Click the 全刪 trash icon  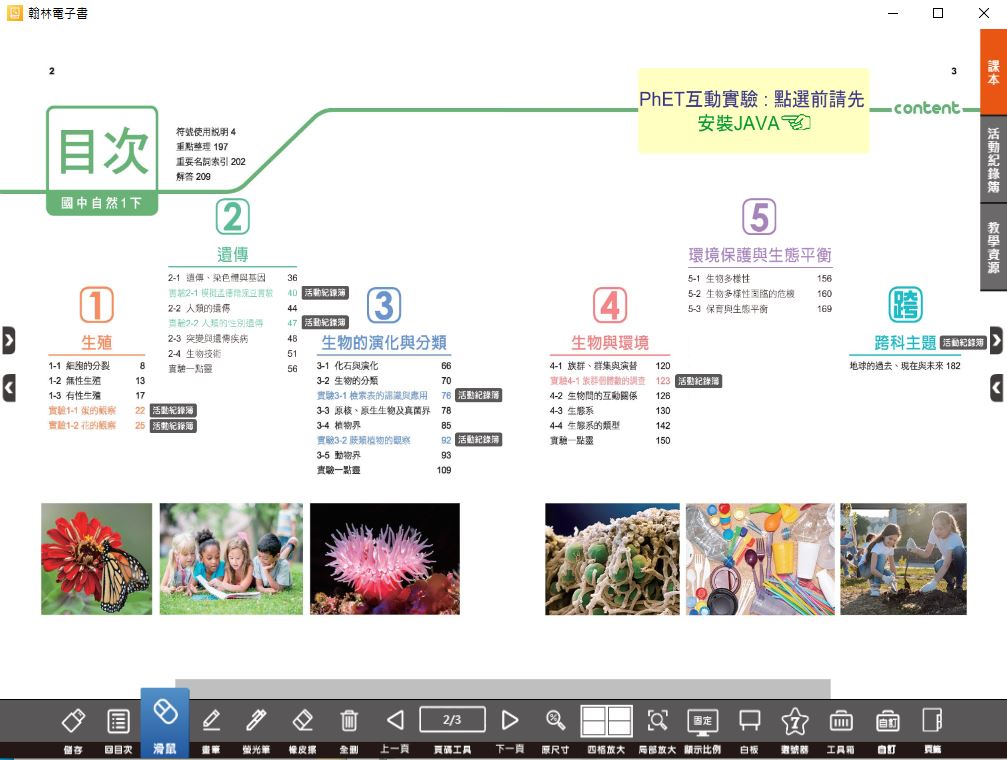pos(349,721)
